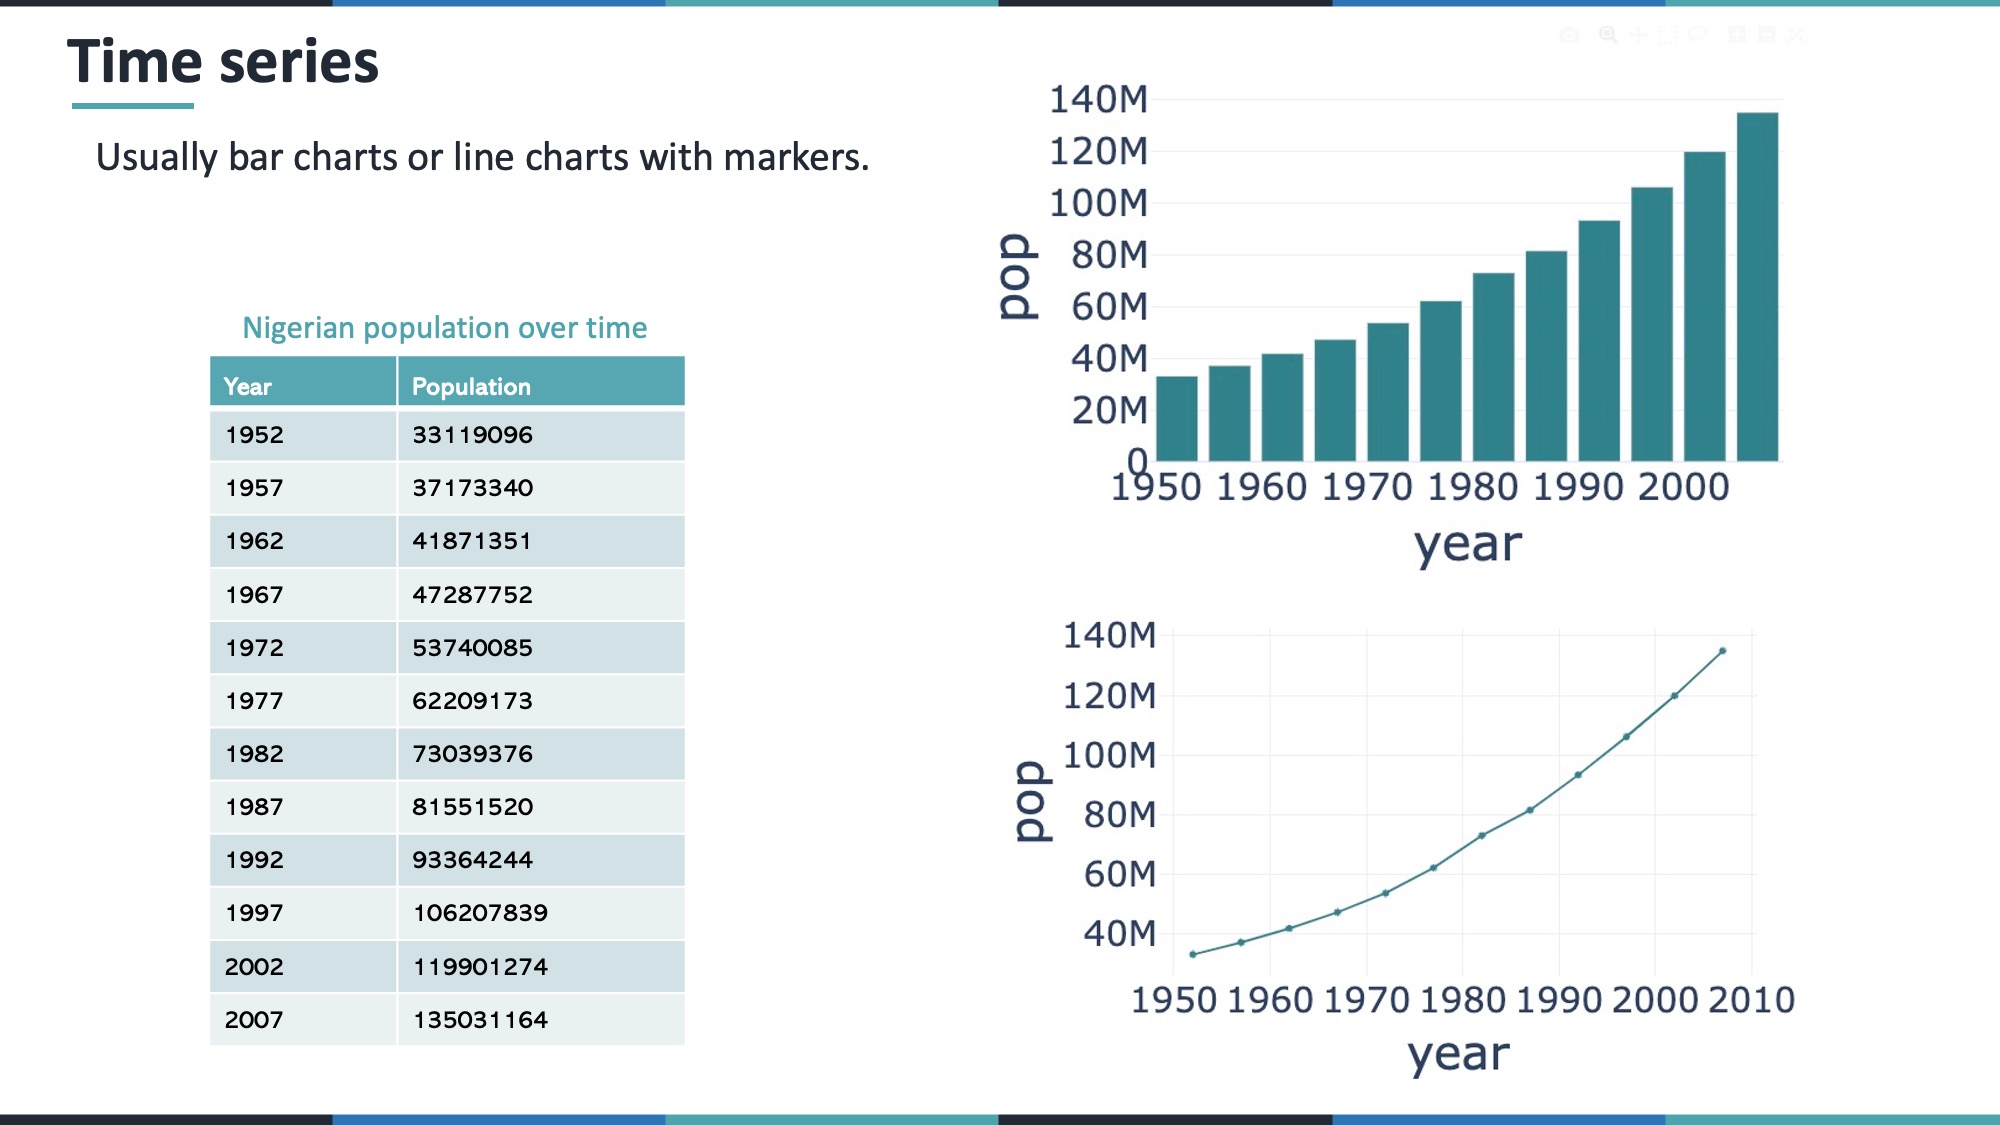Select the Lasso Select tool in modebar
This screenshot has height=1125, width=2000.
pyautogui.click(x=1697, y=34)
